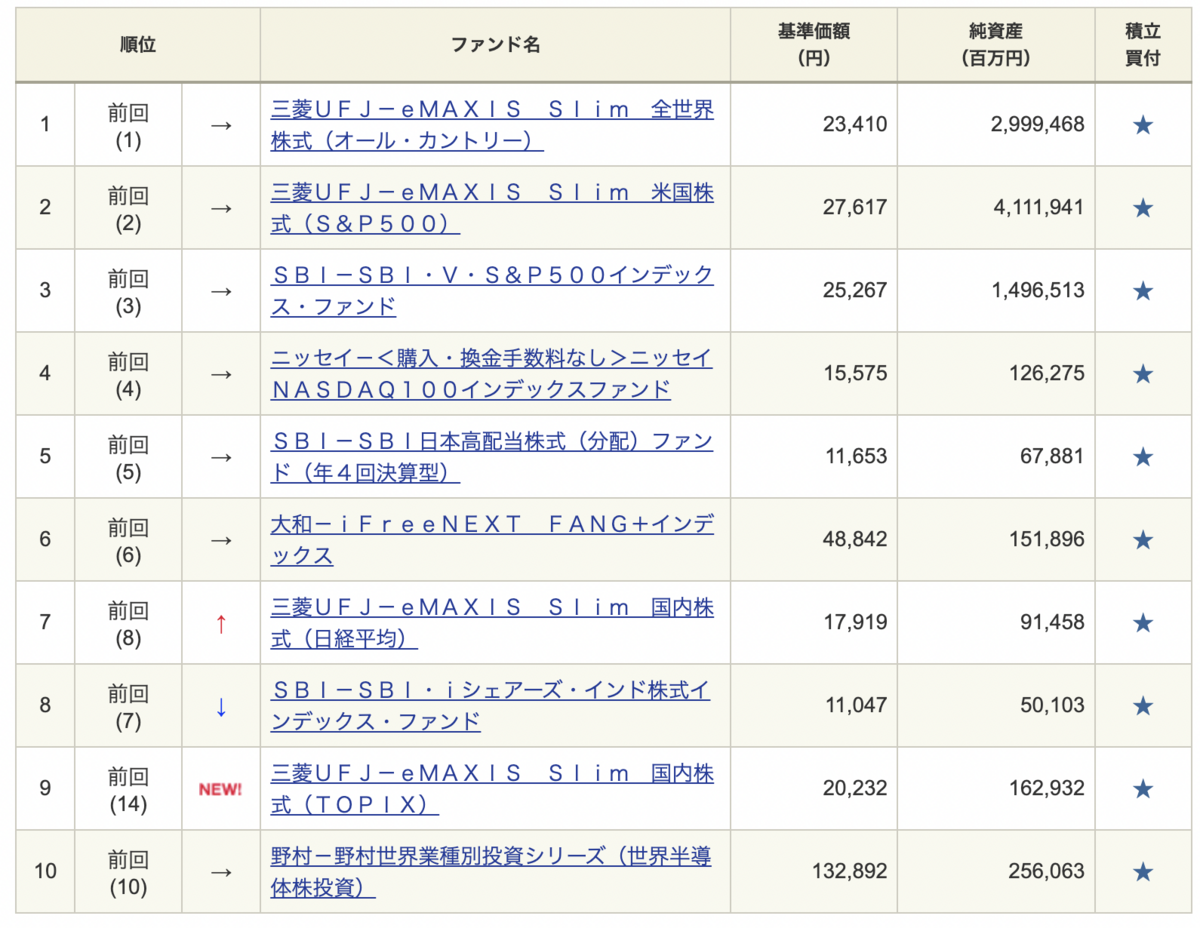Image resolution: width=1200 pixels, height=928 pixels.
Task: Click the net assets value 256,063
Action: (1048, 872)
